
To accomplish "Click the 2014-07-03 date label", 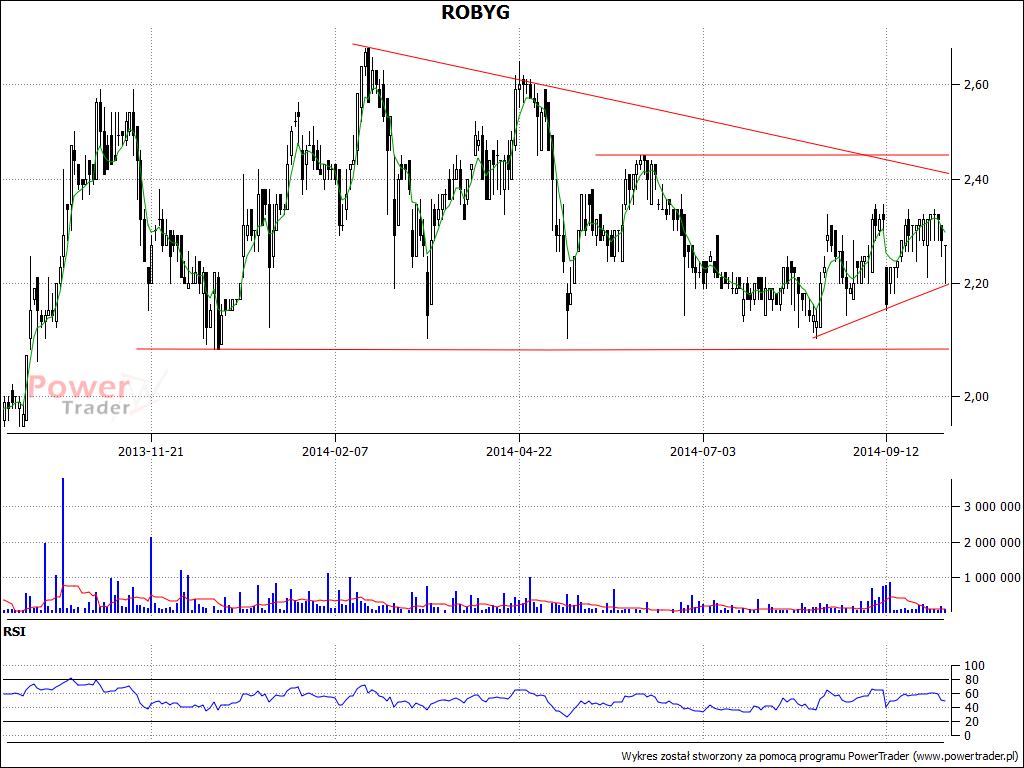I will (703, 451).
